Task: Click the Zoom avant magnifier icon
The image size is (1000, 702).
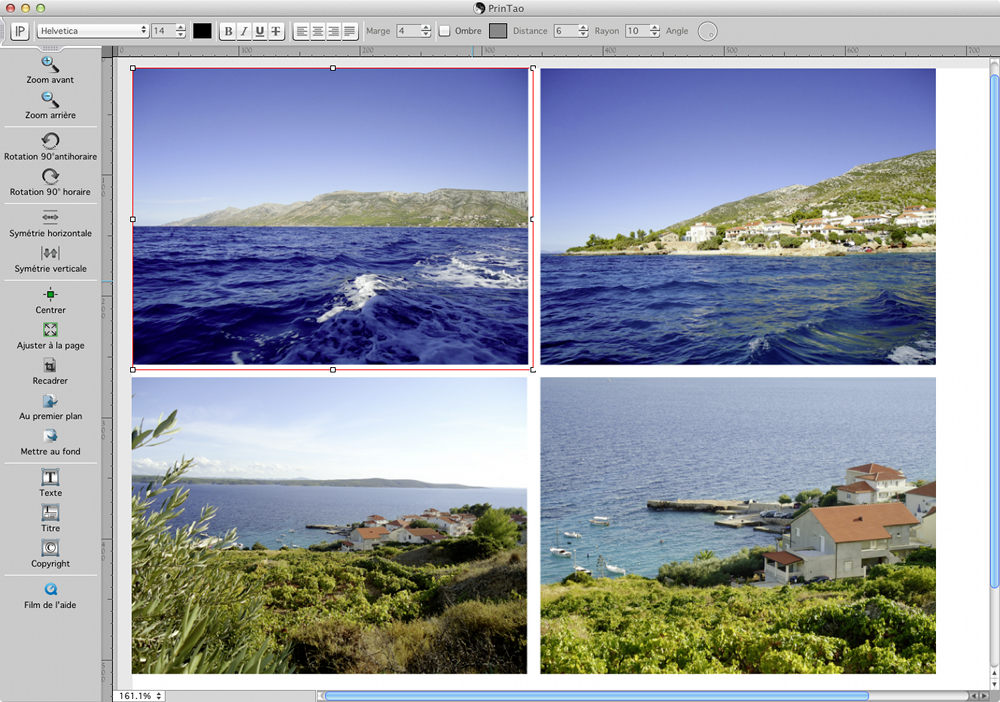Action: click(50, 65)
